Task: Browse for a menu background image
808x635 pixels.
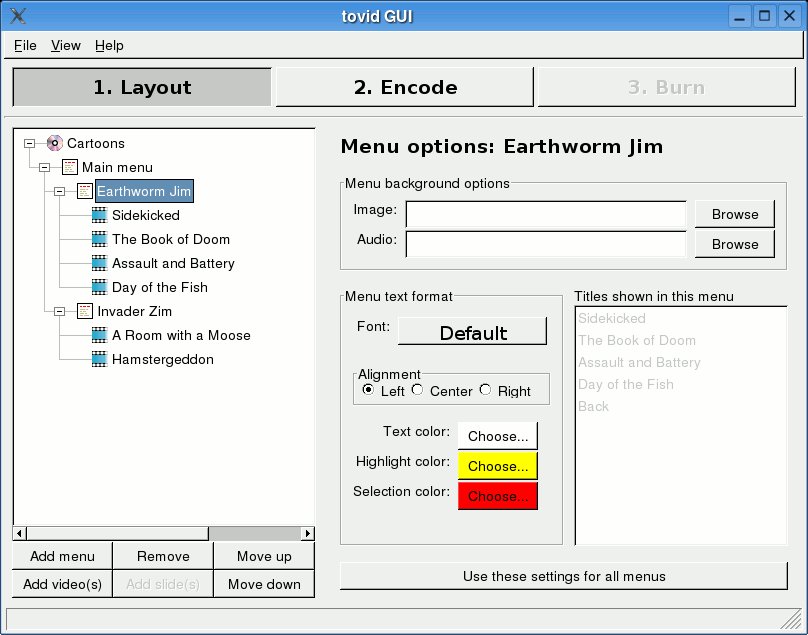Action: (x=735, y=214)
